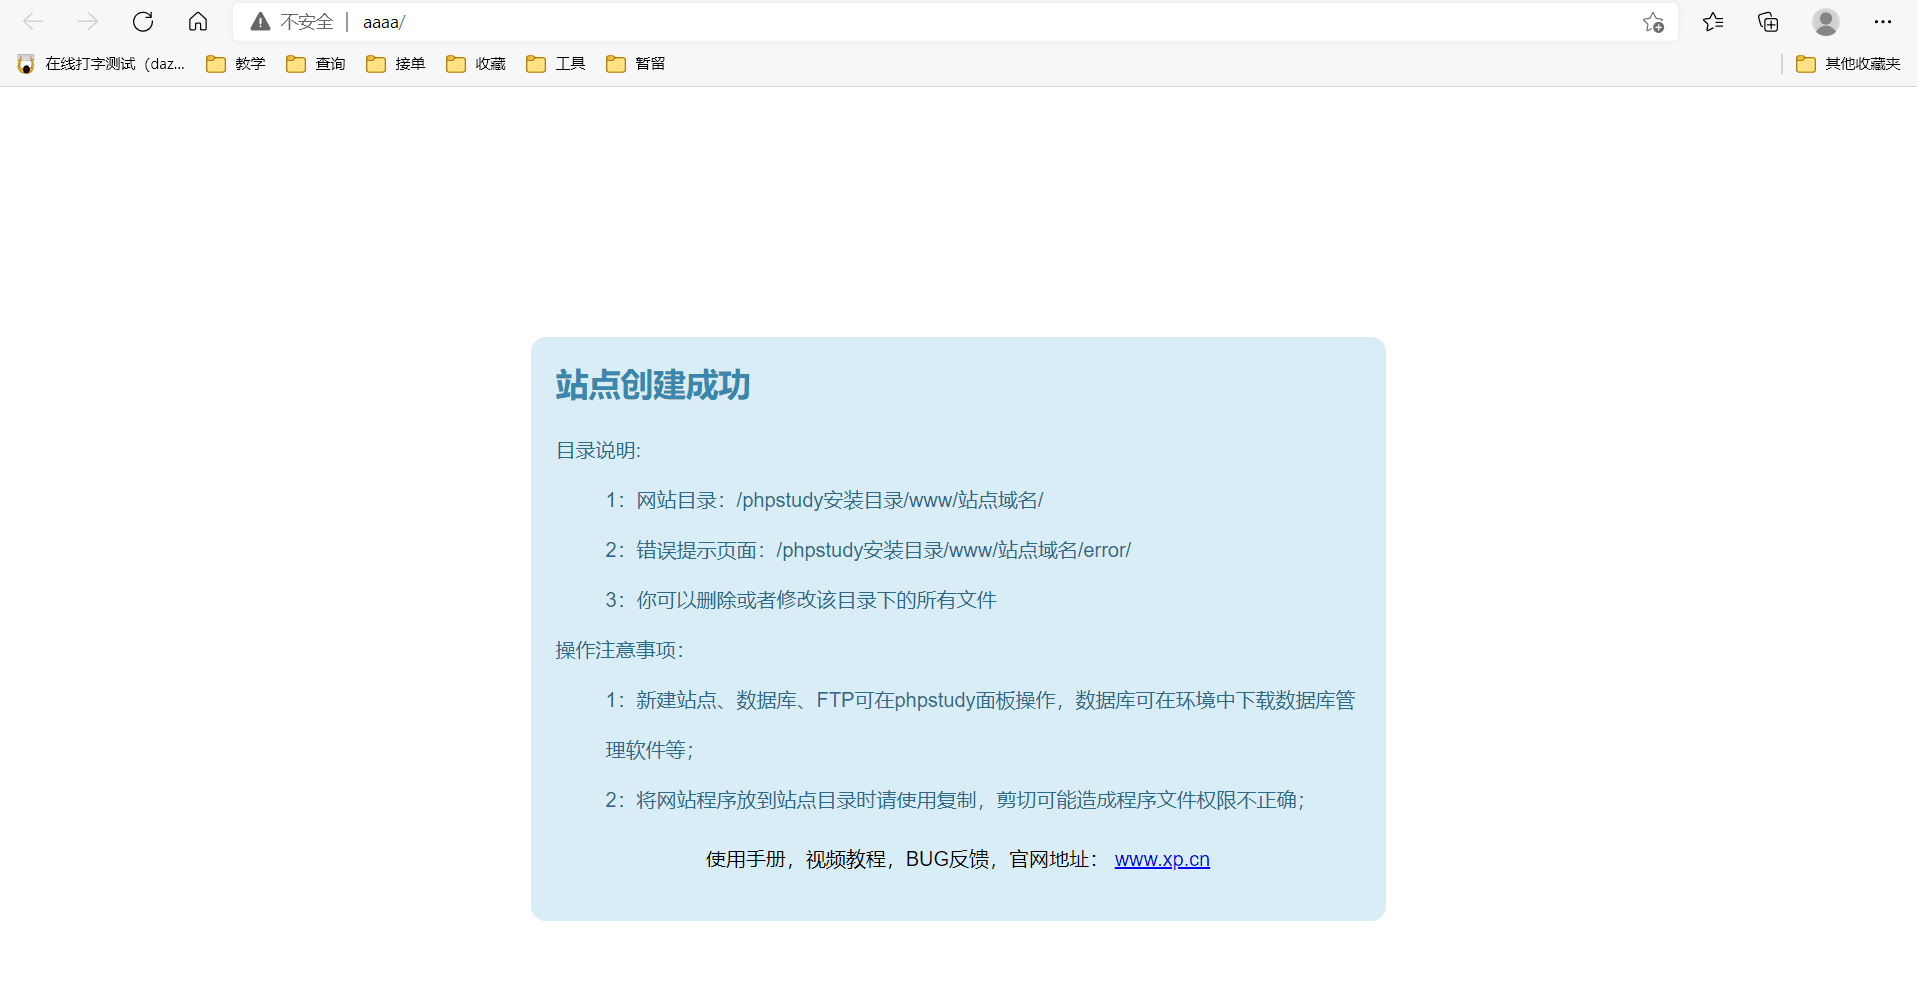Click the 目录说明 label

point(598,450)
